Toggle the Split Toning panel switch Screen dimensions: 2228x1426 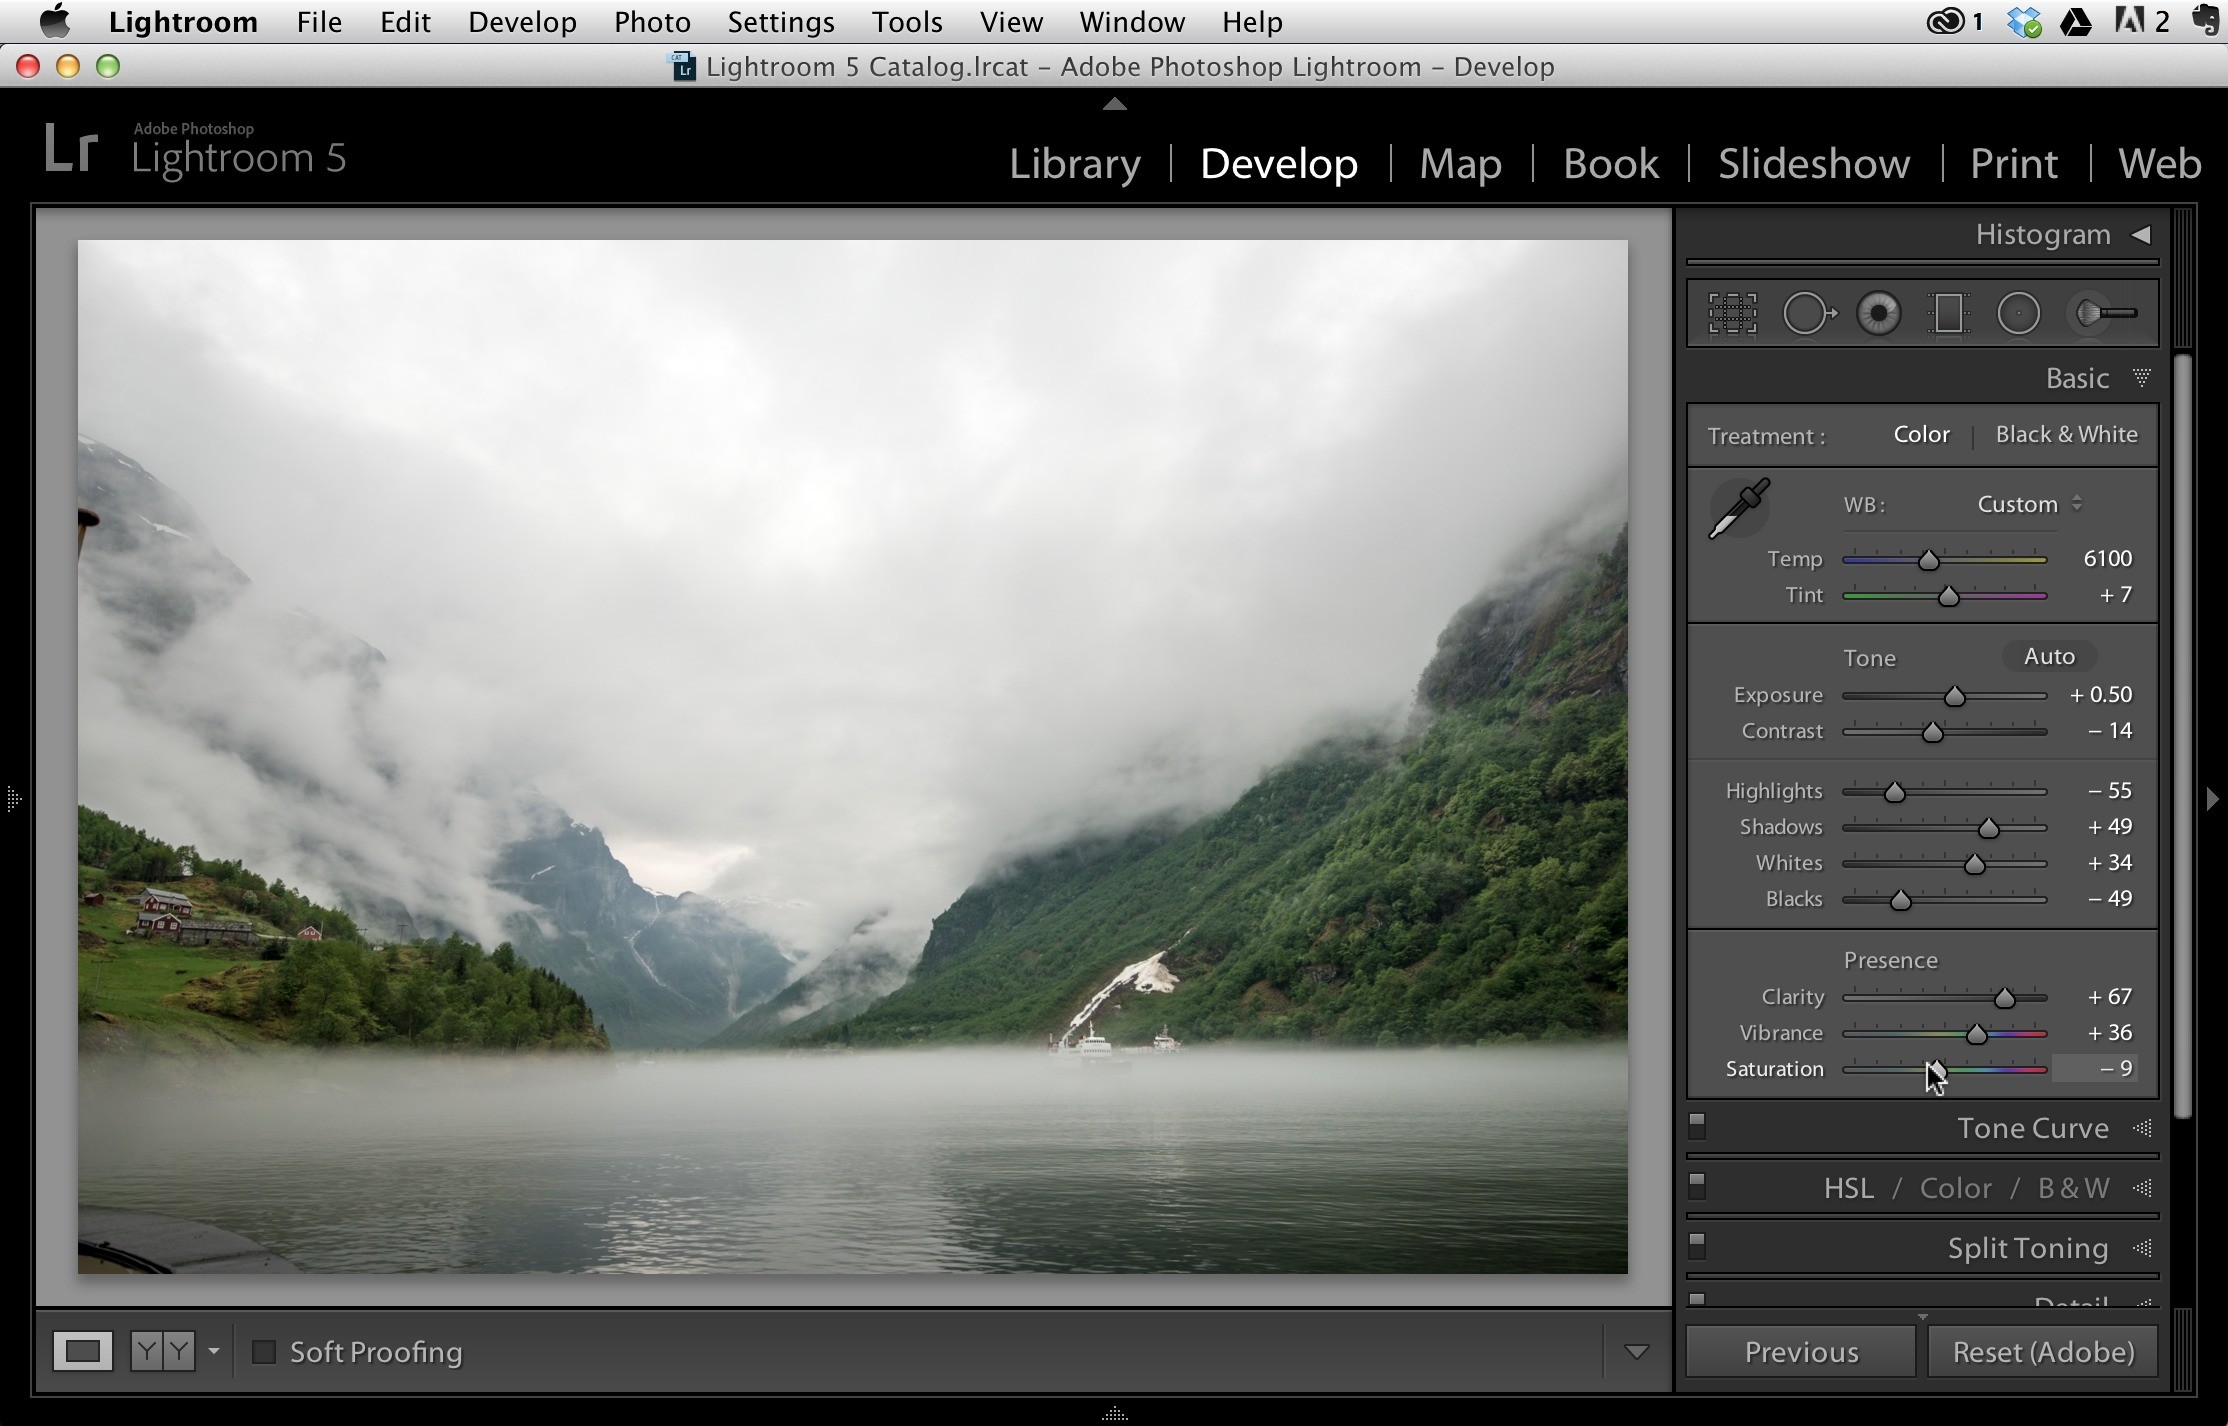point(1697,1246)
